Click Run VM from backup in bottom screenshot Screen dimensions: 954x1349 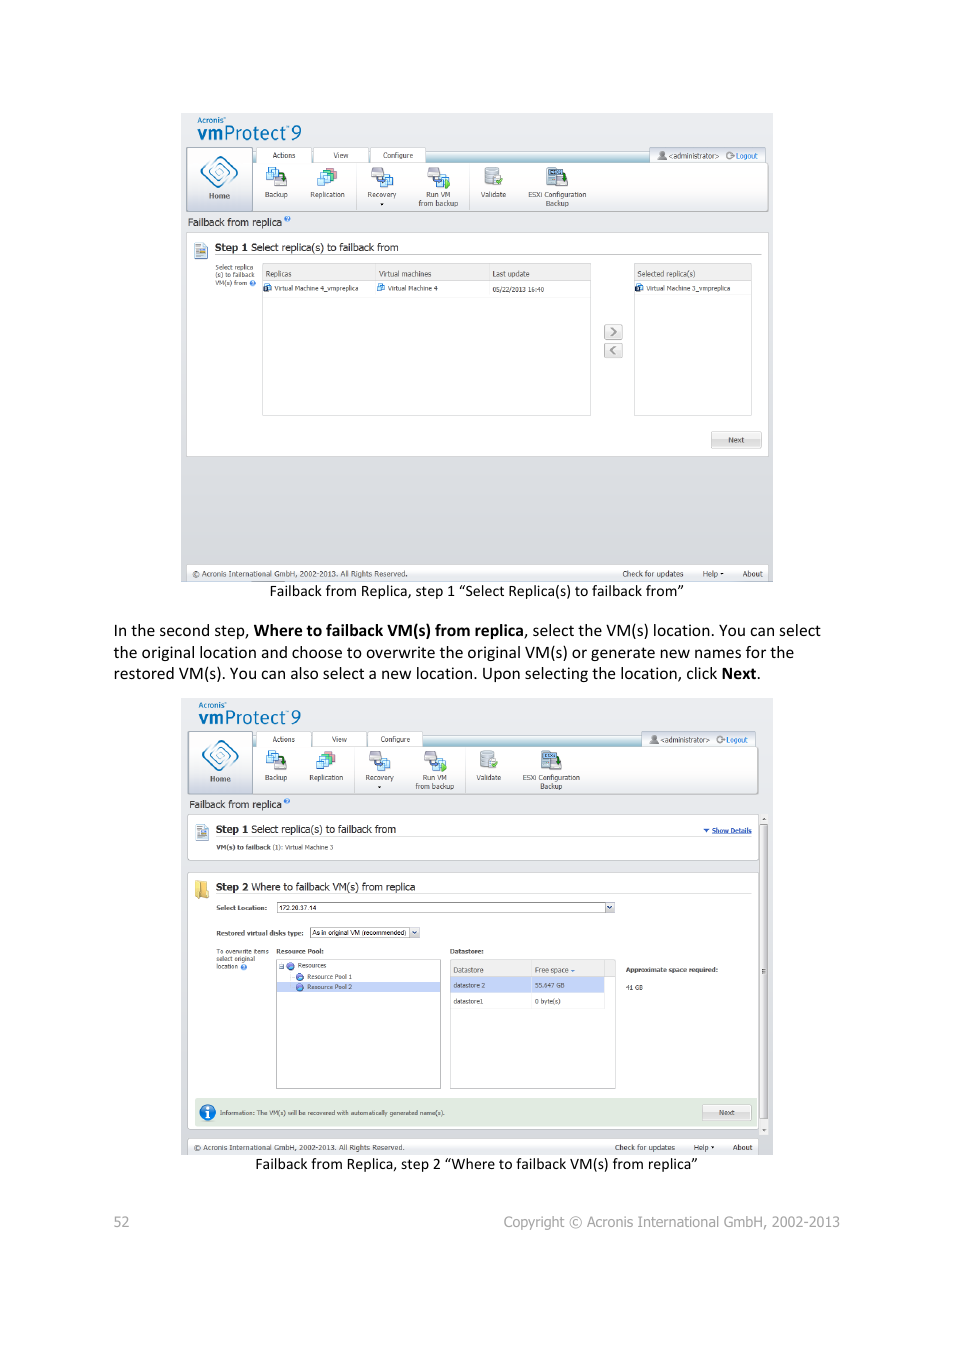click(x=435, y=770)
